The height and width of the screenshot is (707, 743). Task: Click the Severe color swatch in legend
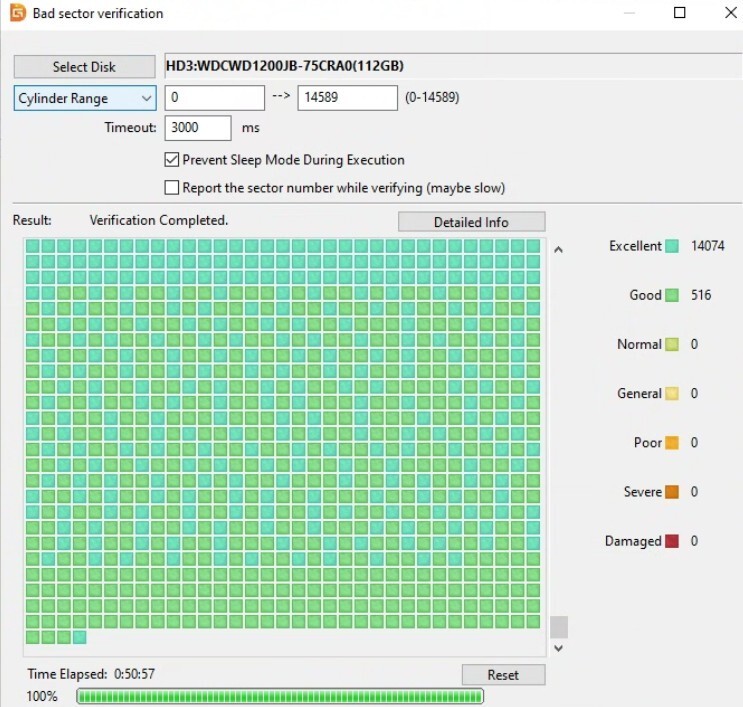pos(671,492)
